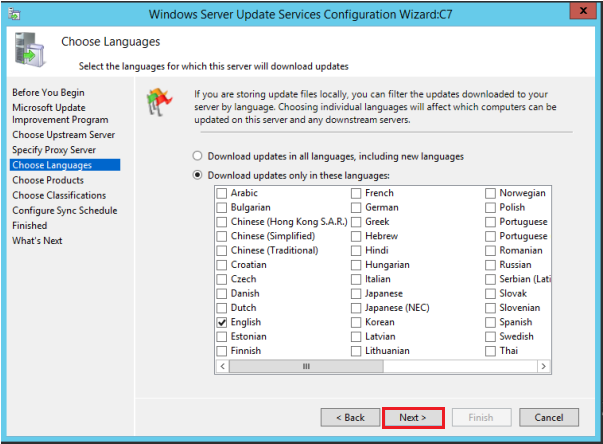
Task: Cancel the configuration wizard
Action: 548,417
